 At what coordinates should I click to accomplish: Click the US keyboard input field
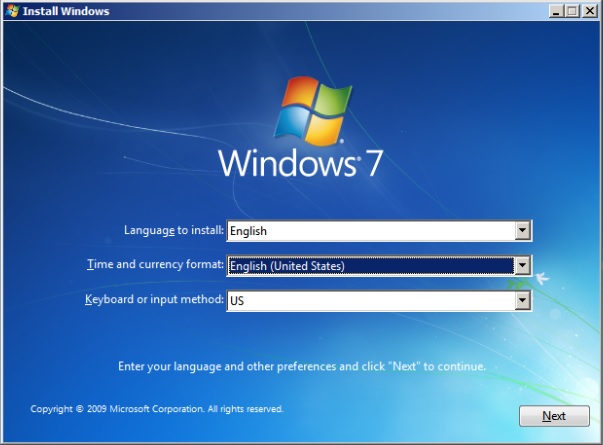[x=370, y=300]
